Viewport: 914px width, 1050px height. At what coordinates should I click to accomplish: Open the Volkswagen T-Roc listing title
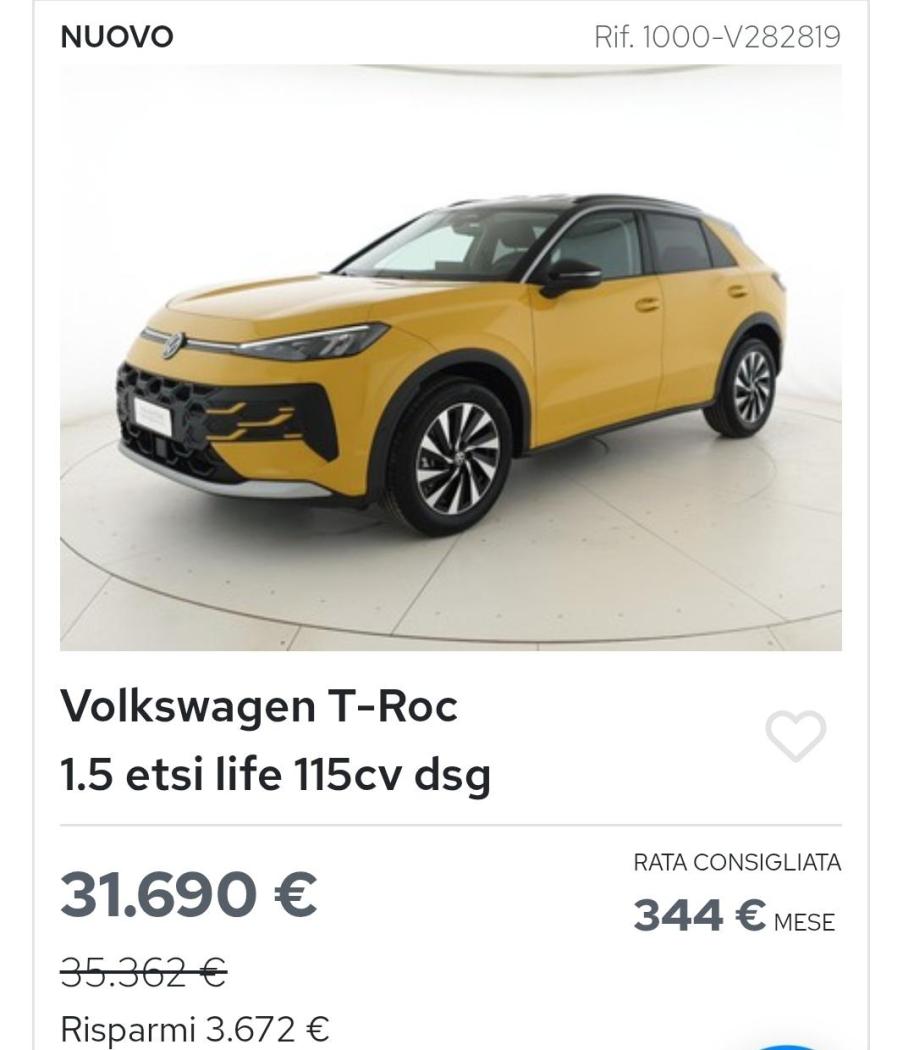[x=259, y=706]
